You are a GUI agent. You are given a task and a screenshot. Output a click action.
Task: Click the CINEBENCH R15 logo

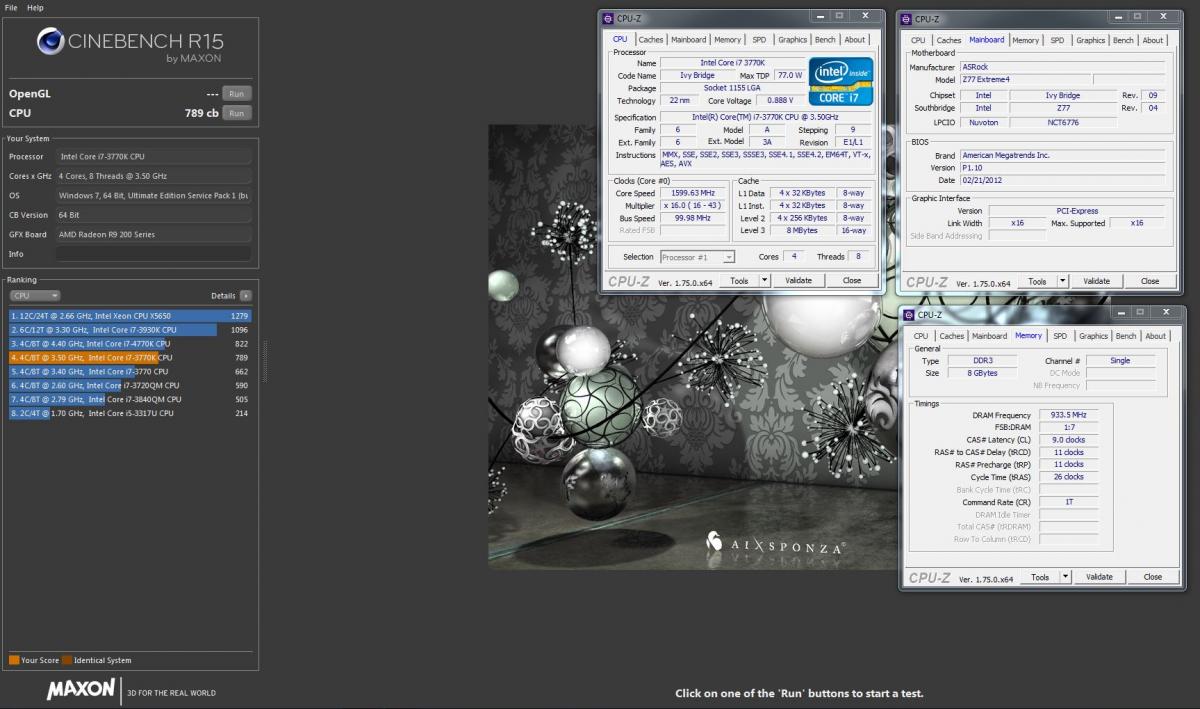pos(130,44)
